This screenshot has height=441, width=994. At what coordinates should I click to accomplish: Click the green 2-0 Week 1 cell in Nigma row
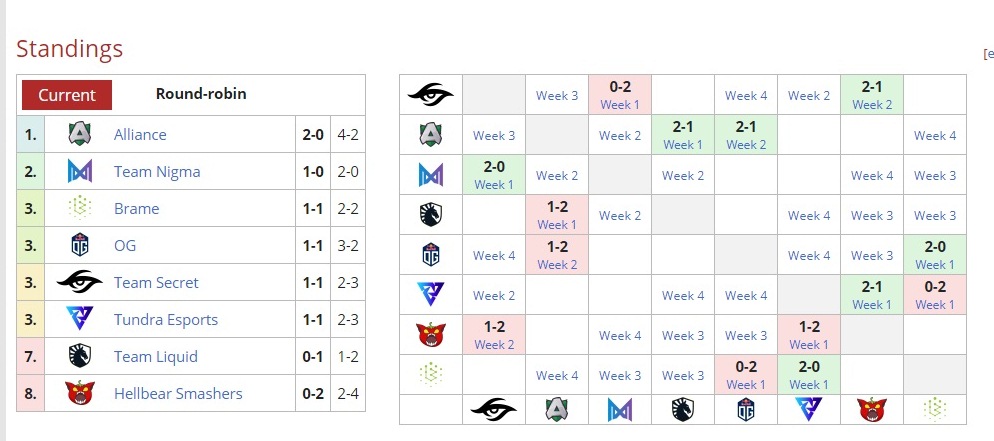(494, 175)
